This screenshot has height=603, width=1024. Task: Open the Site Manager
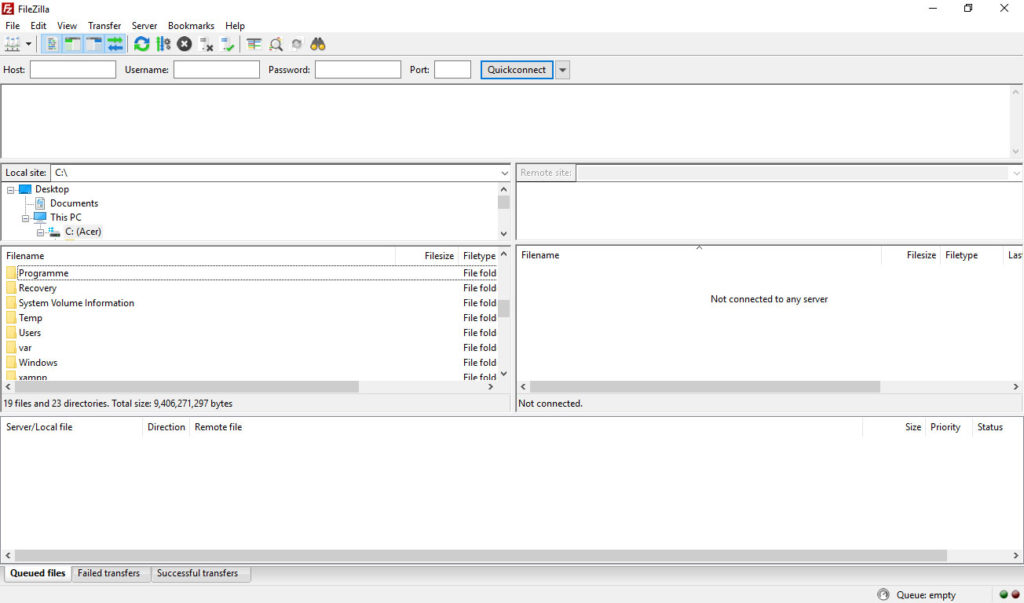pyautogui.click(x=13, y=43)
